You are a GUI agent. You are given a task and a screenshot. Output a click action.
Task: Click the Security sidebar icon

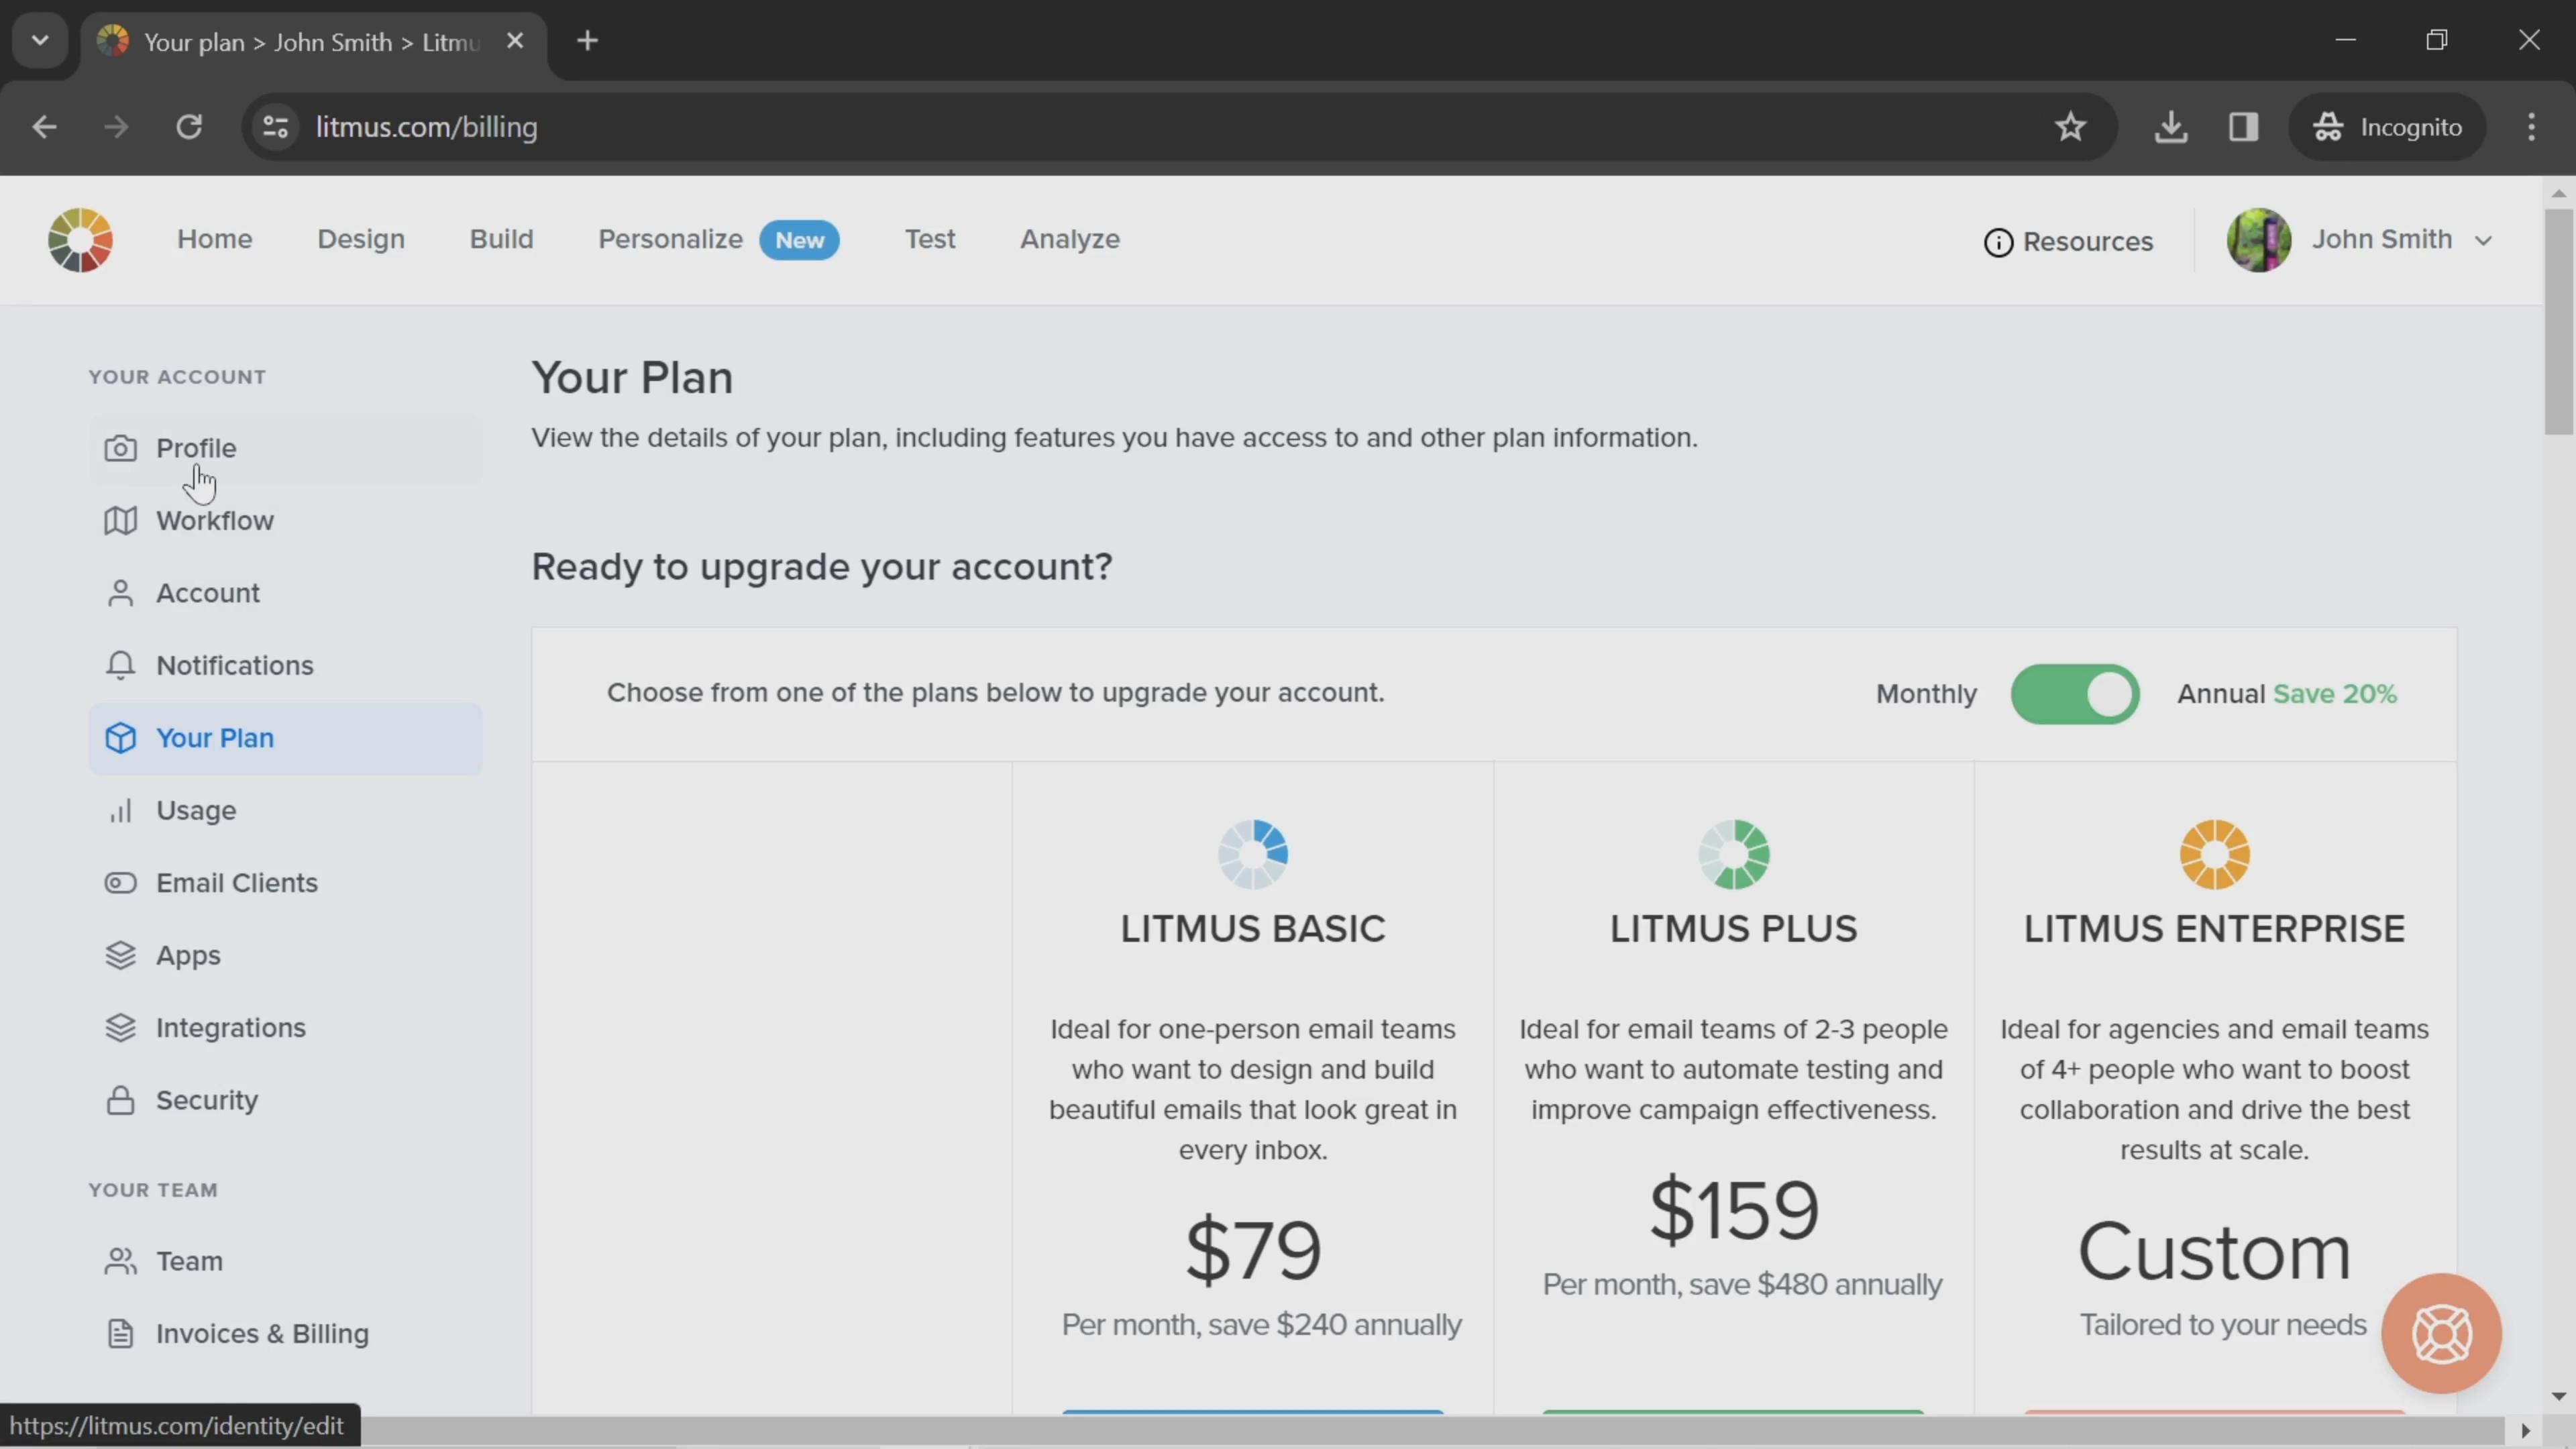[x=119, y=1099]
